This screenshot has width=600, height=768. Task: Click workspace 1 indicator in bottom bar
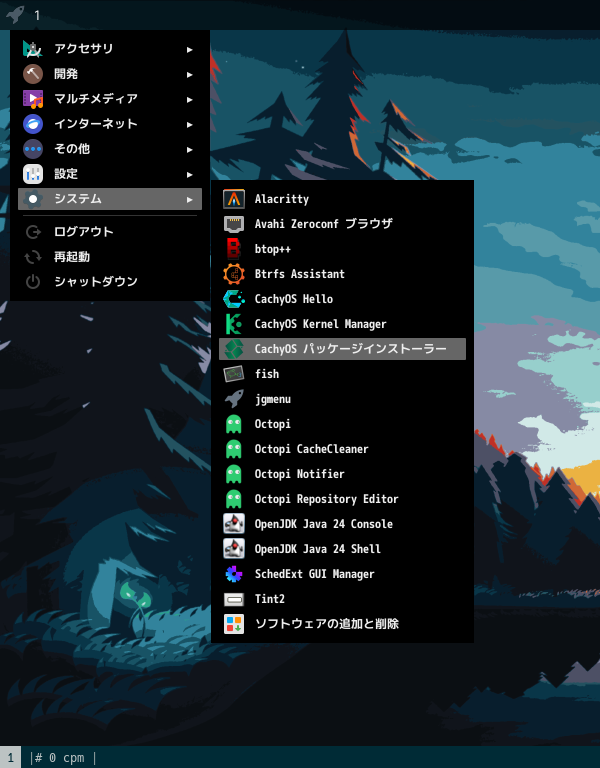point(10,757)
